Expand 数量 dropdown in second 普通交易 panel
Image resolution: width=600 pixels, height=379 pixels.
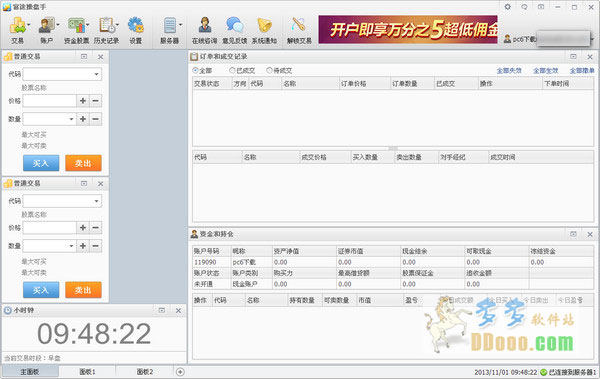71,246
